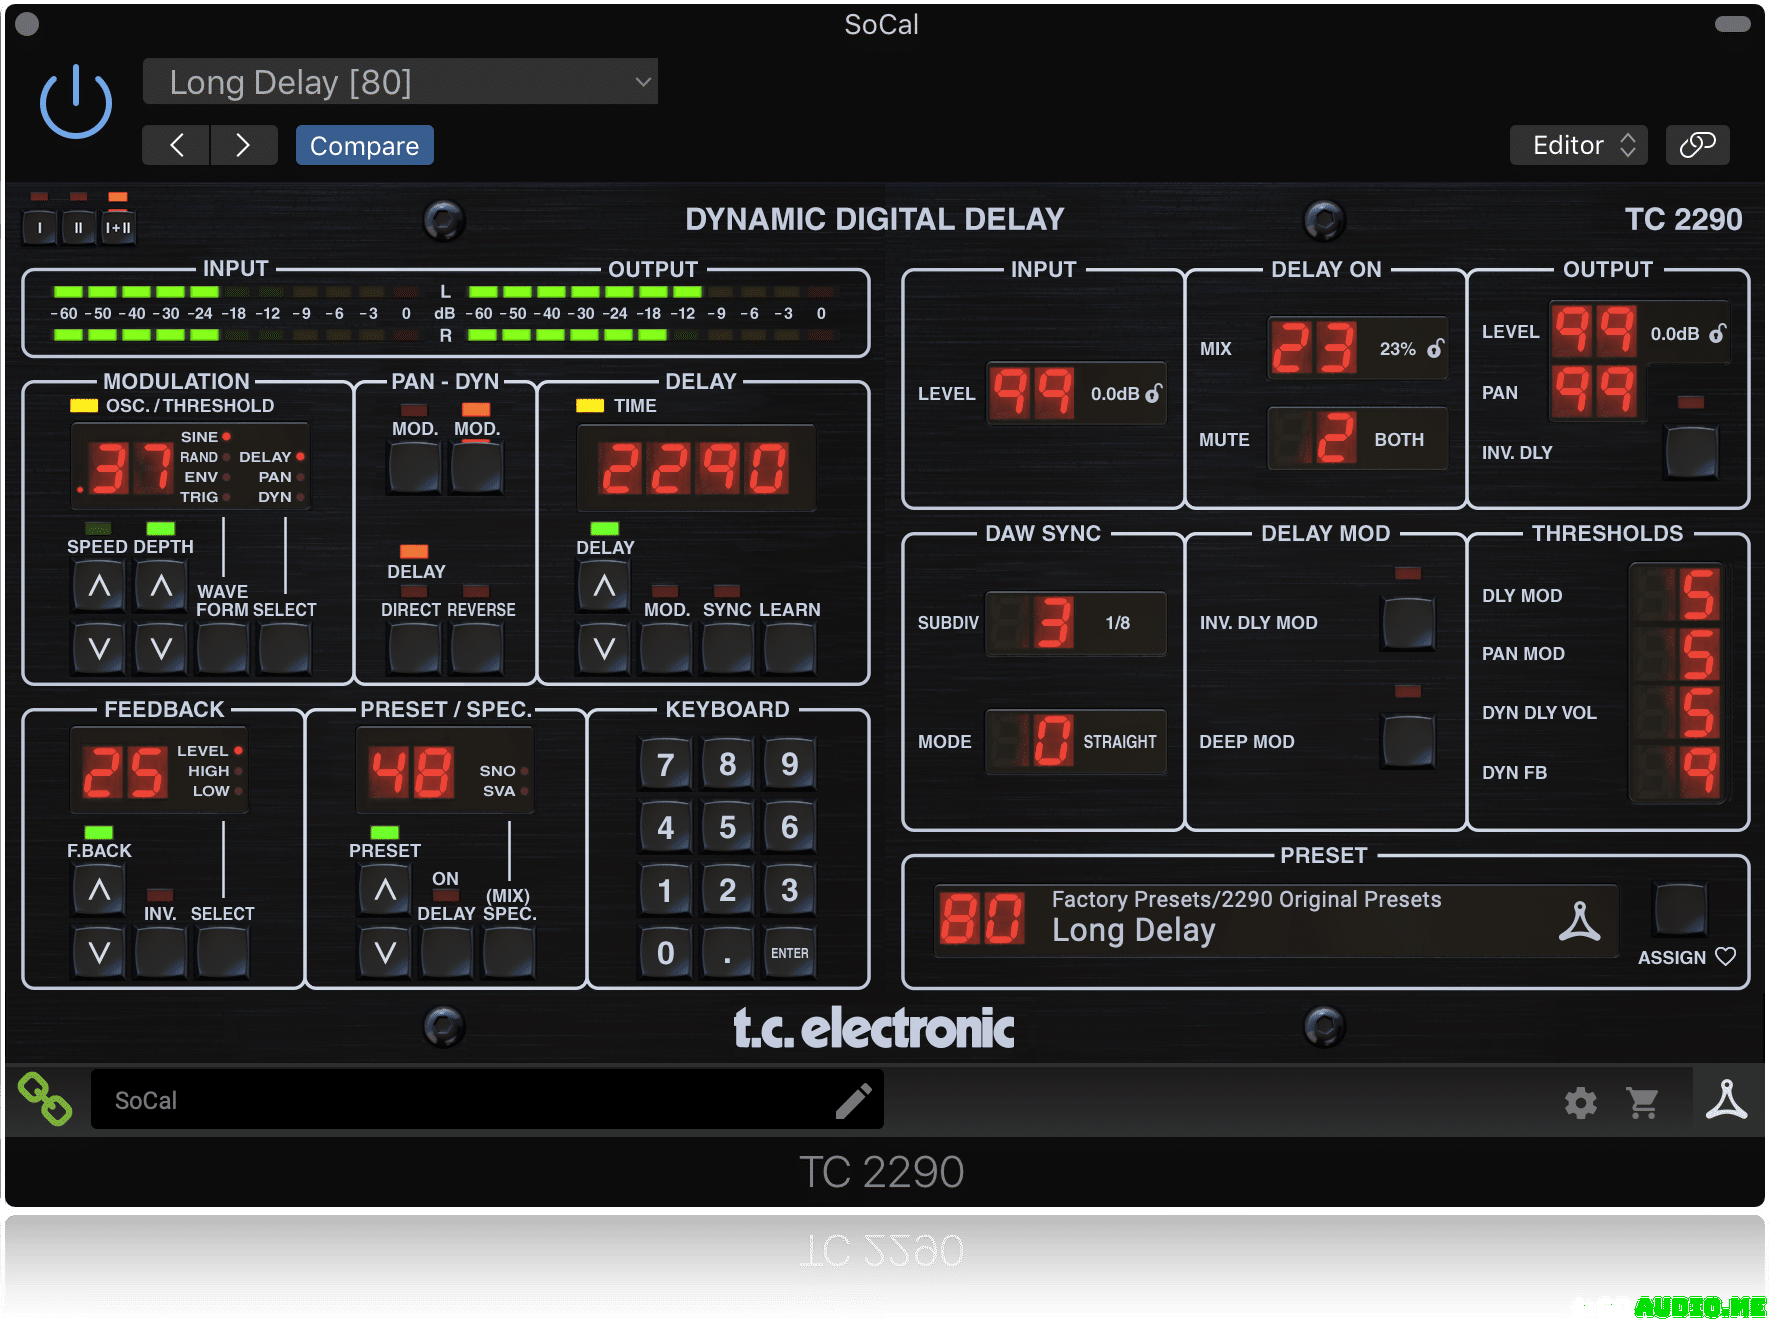Select the I+II channel button

pos(118,228)
